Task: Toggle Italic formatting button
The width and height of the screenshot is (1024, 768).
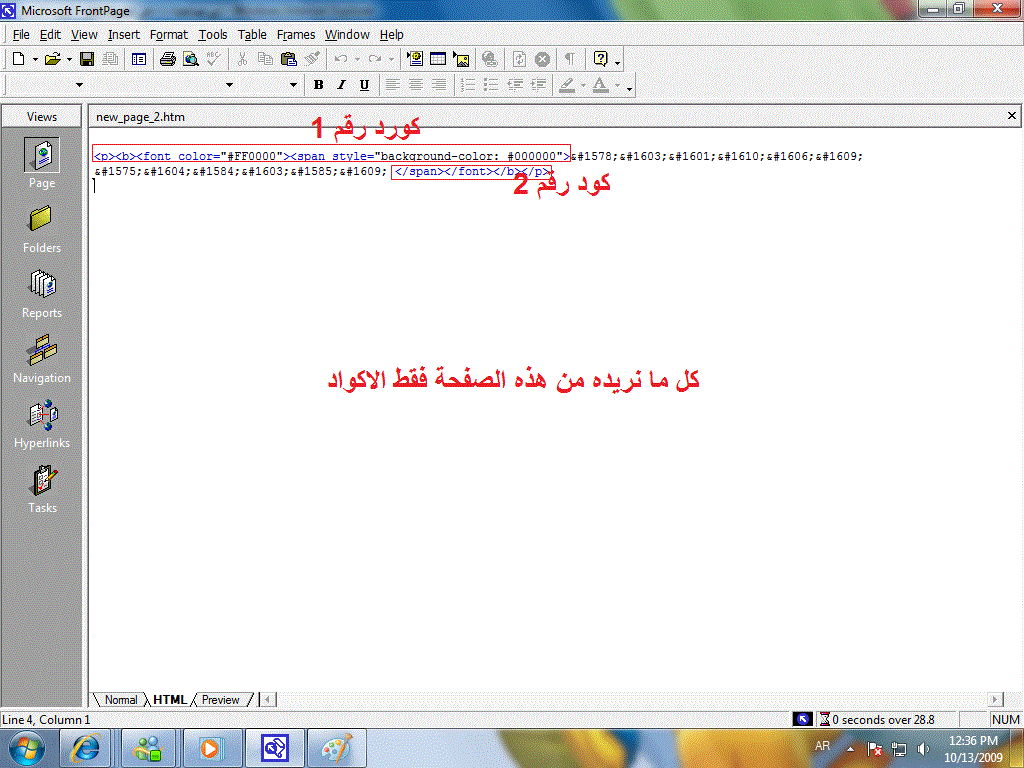Action: pos(341,85)
